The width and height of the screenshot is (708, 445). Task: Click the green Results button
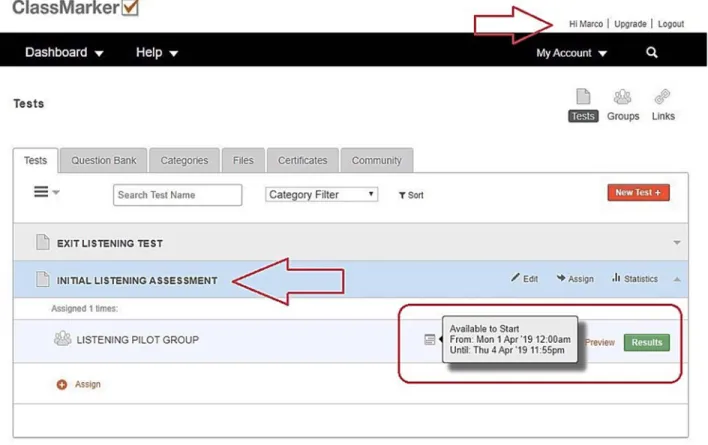(x=647, y=342)
